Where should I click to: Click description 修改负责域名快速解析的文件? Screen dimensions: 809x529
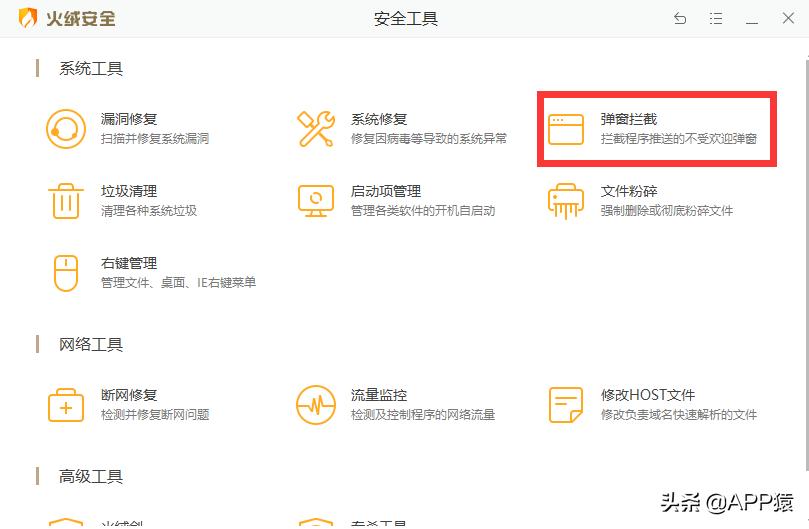click(x=679, y=414)
